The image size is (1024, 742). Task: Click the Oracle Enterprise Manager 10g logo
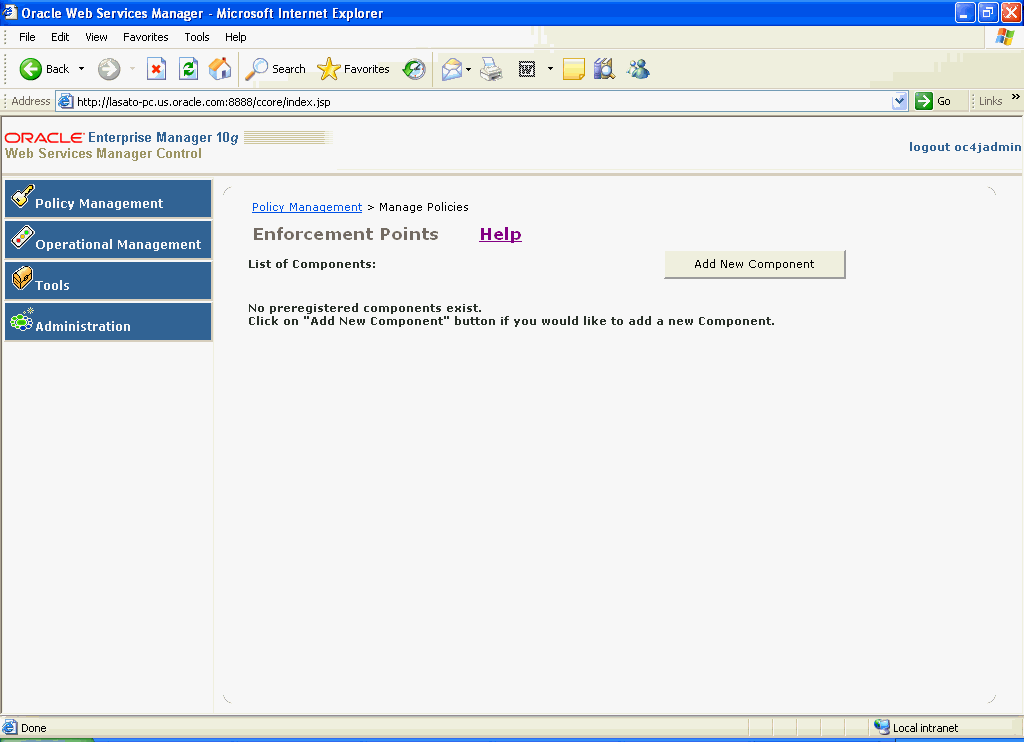pyautogui.click(x=122, y=138)
